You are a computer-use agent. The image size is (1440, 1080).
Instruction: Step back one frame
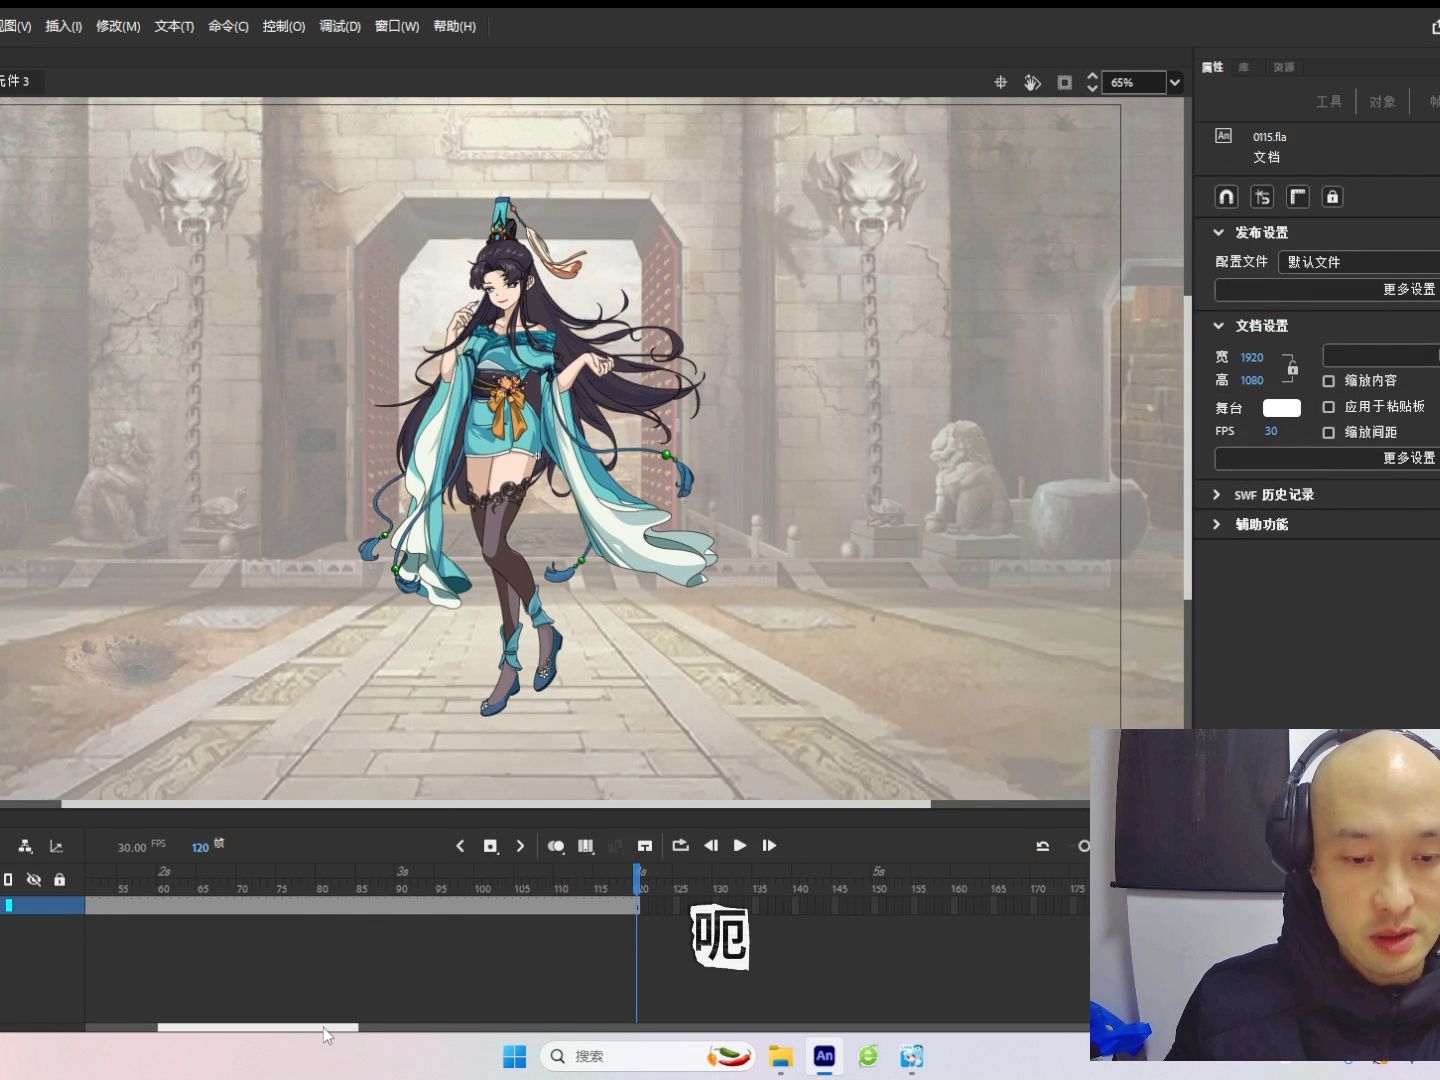pos(711,845)
